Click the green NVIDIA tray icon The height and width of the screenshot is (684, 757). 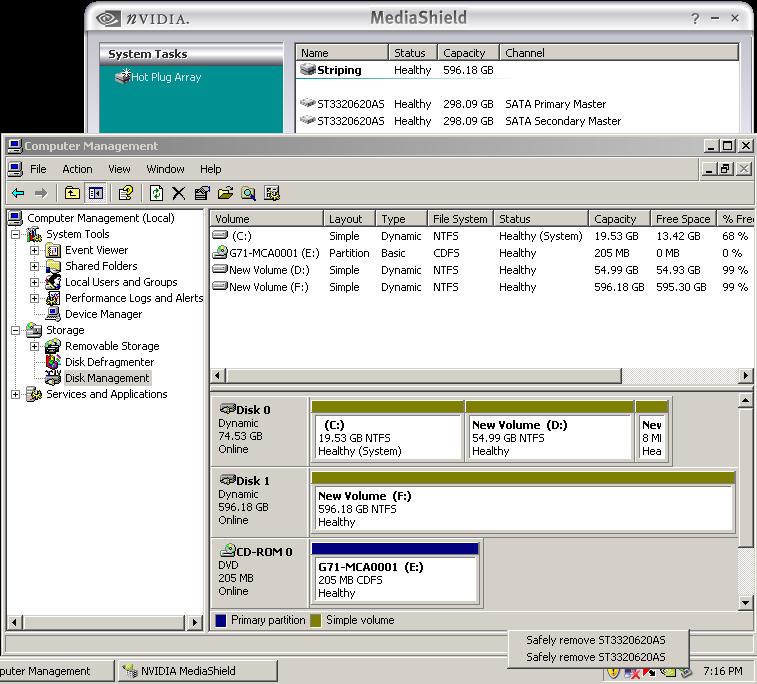[669, 672]
